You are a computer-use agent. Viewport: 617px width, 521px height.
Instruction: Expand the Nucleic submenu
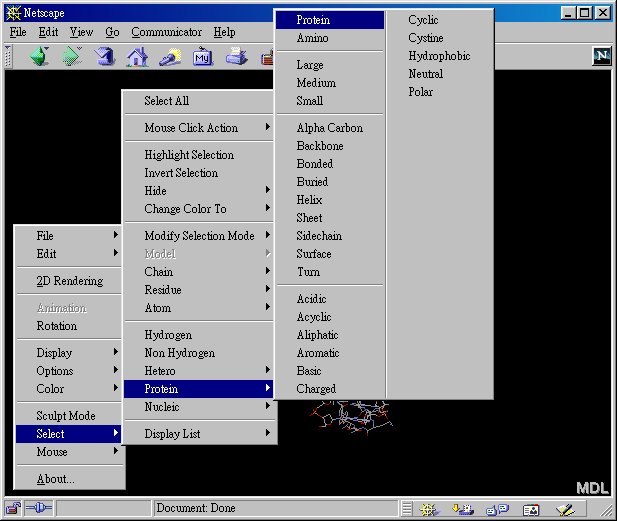[199, 407]
